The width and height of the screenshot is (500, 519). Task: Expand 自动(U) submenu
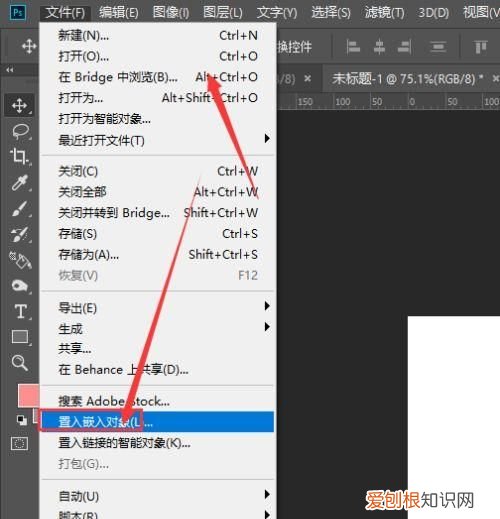point(158,496)
